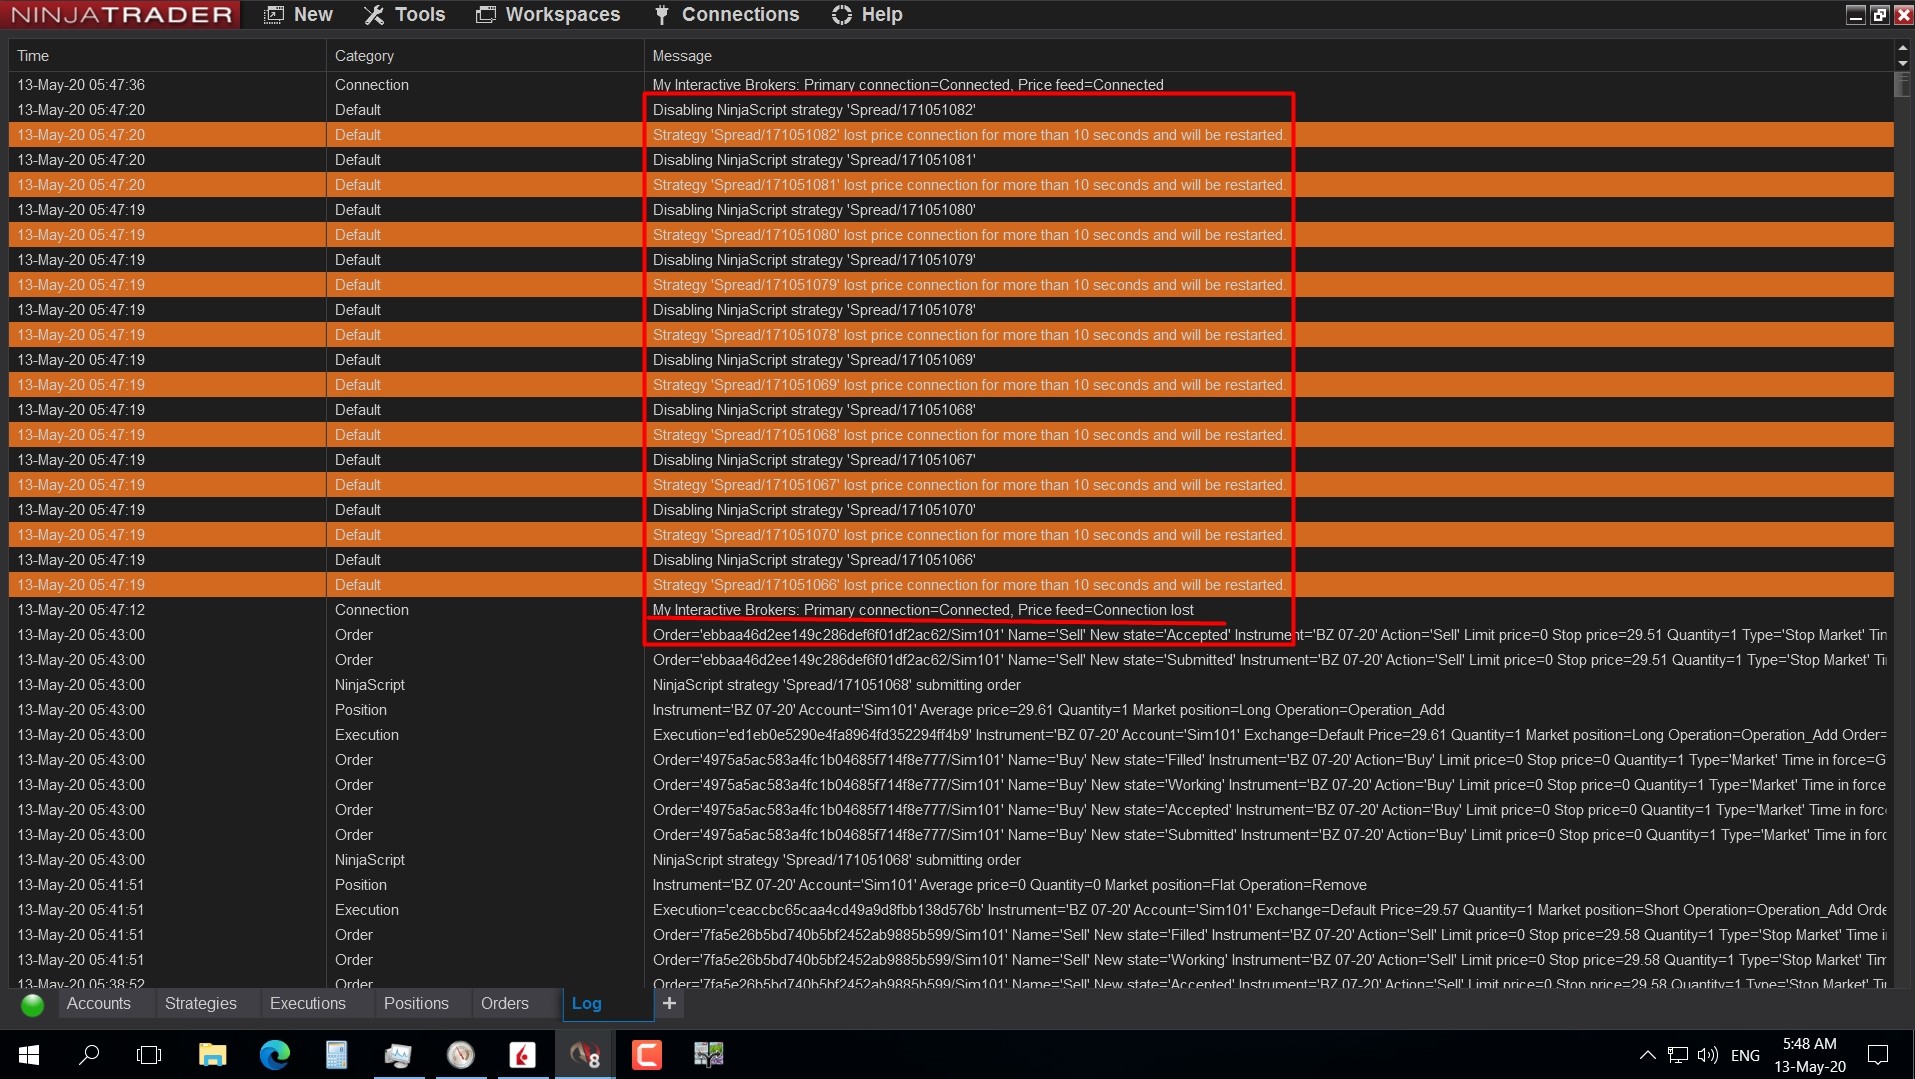This screenshot has height=1079, width=1915.
Task: Click the Help lifebuoy icon in menu bar
Action: tap(843, 14)
